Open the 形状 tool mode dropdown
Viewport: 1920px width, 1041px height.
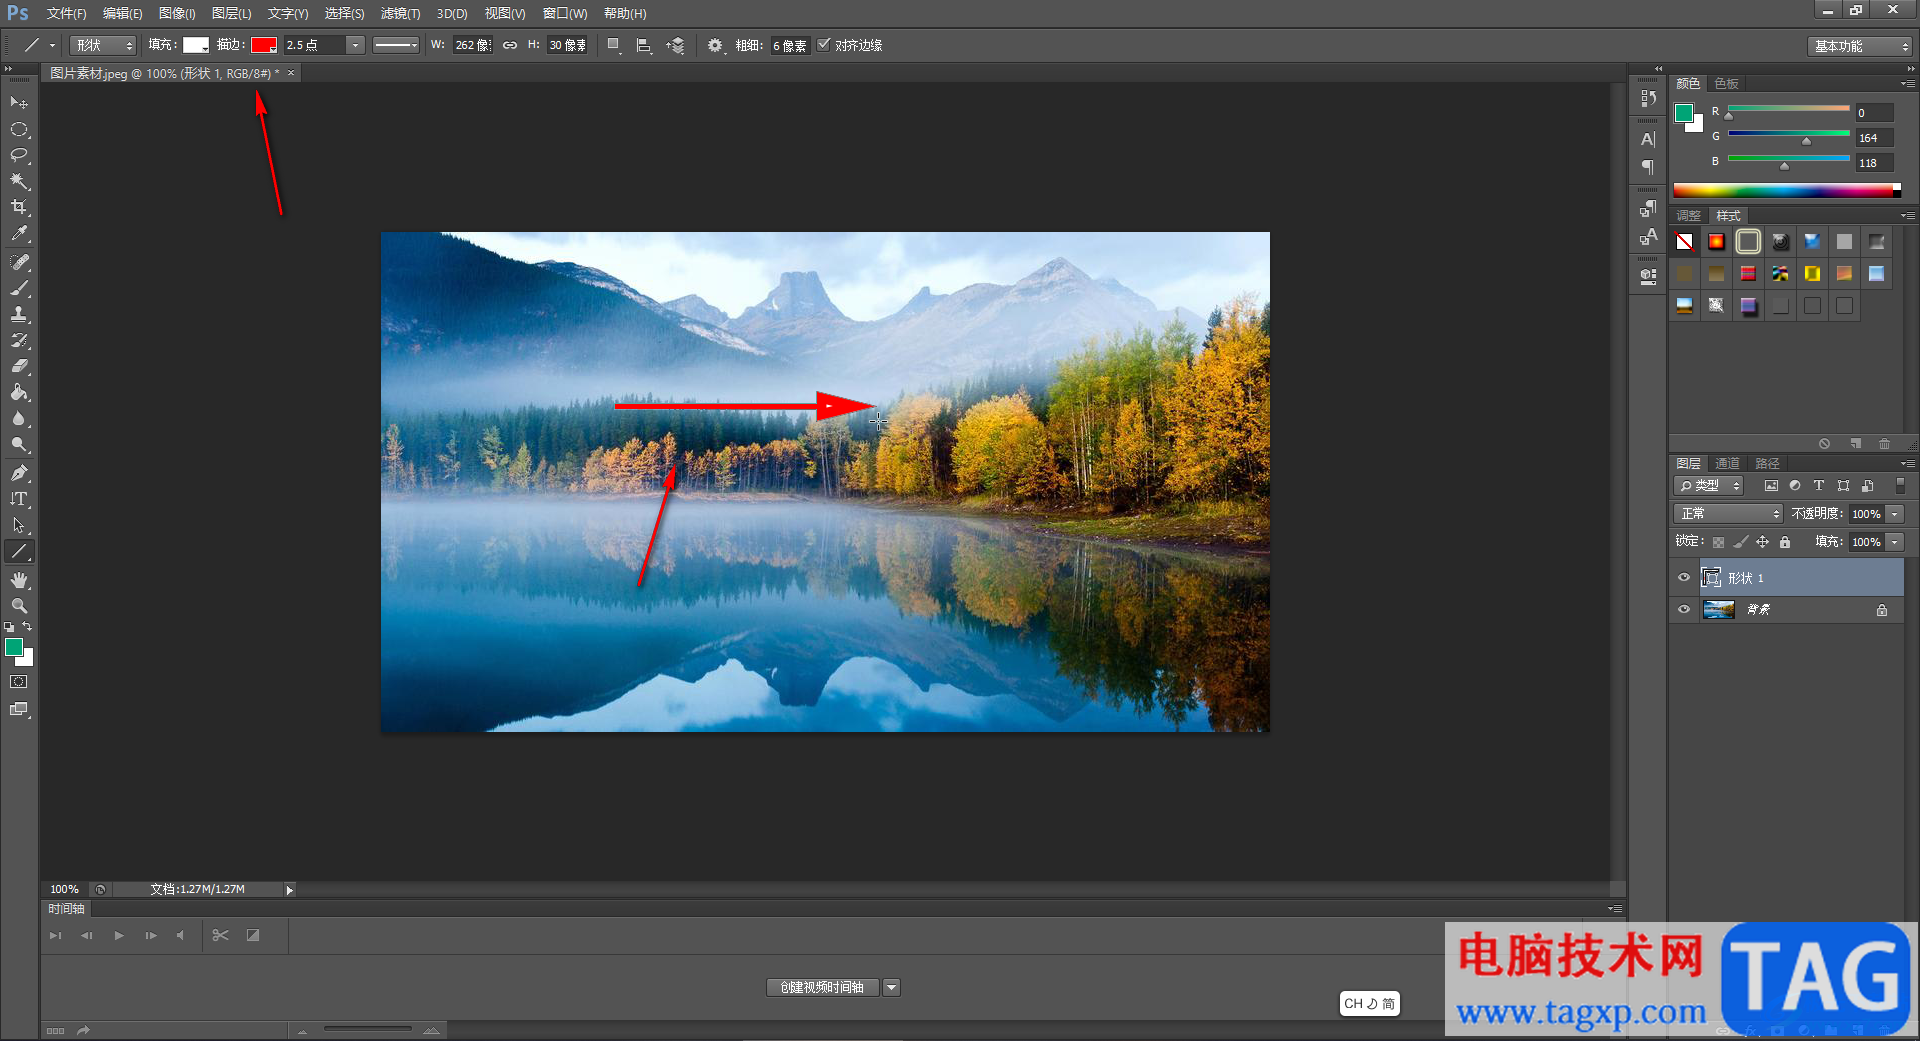click(104, 45)
